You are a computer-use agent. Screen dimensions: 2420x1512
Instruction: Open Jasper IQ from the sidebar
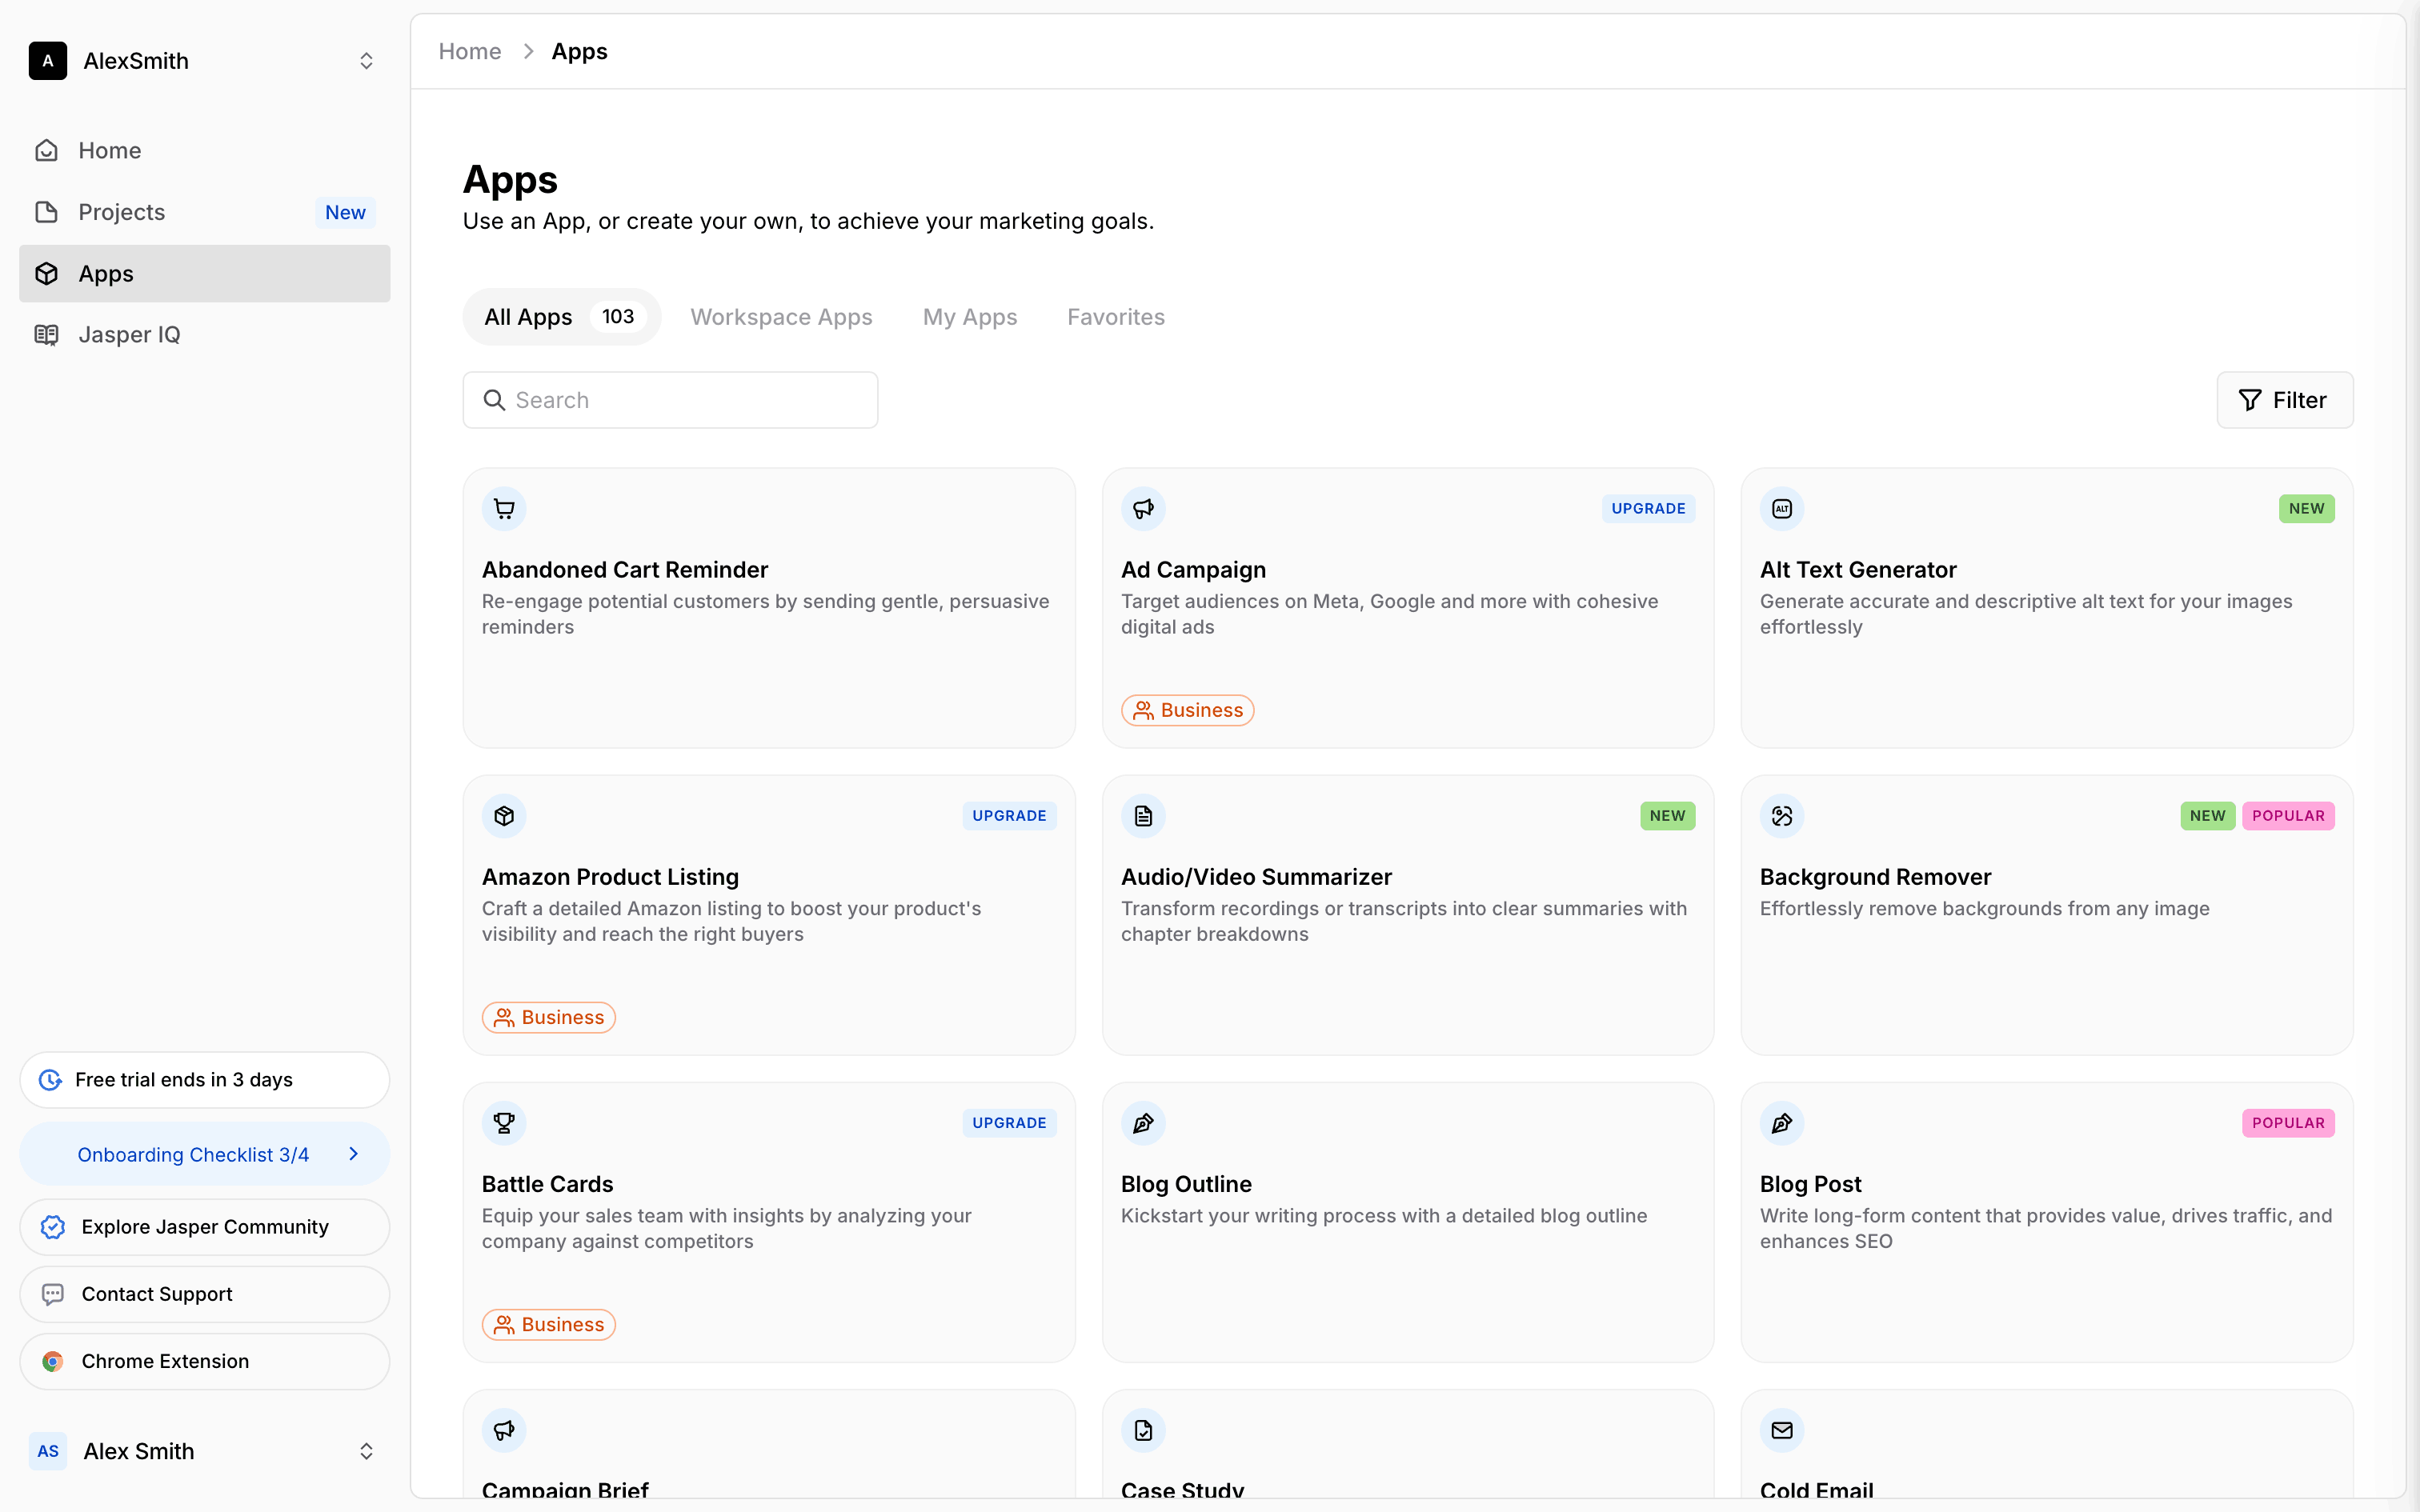click(x=129, y=335)
